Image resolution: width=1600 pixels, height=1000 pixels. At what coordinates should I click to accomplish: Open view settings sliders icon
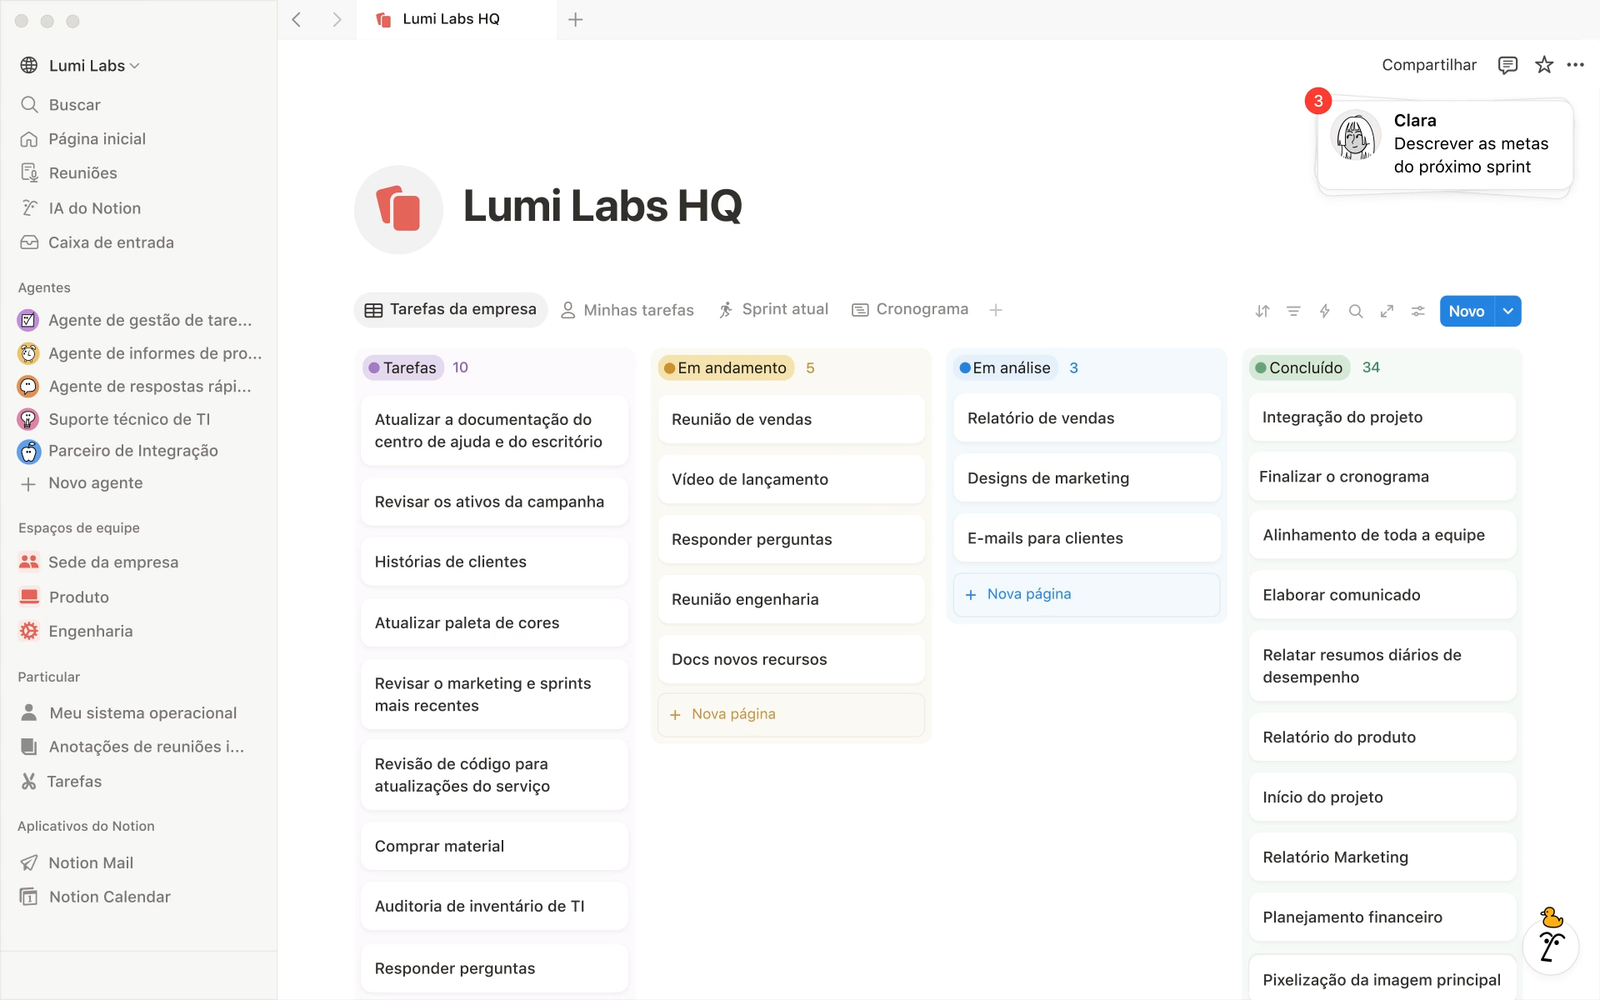point(1417,311)
